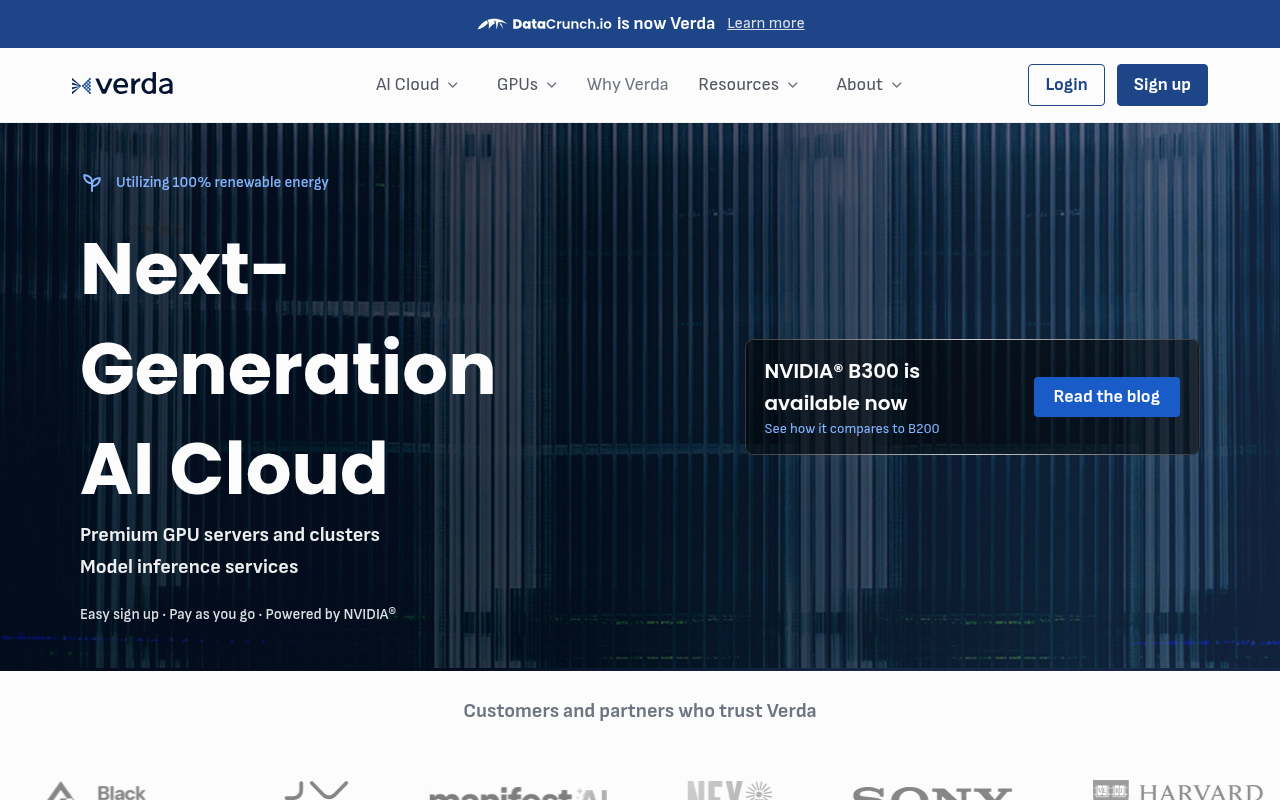Click the green leaf renewable energy icon
Viewport: 1280px width, 800px height.
click(x=92, y=182)
